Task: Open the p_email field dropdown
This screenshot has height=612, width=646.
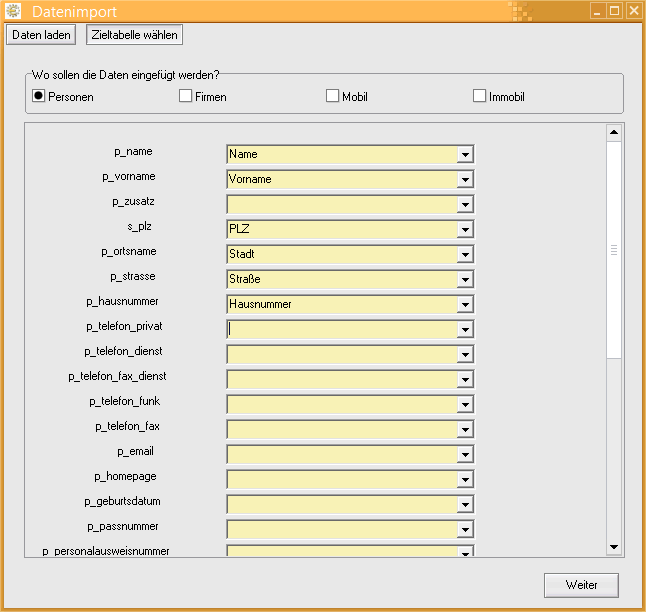Action: coord(464,454)
